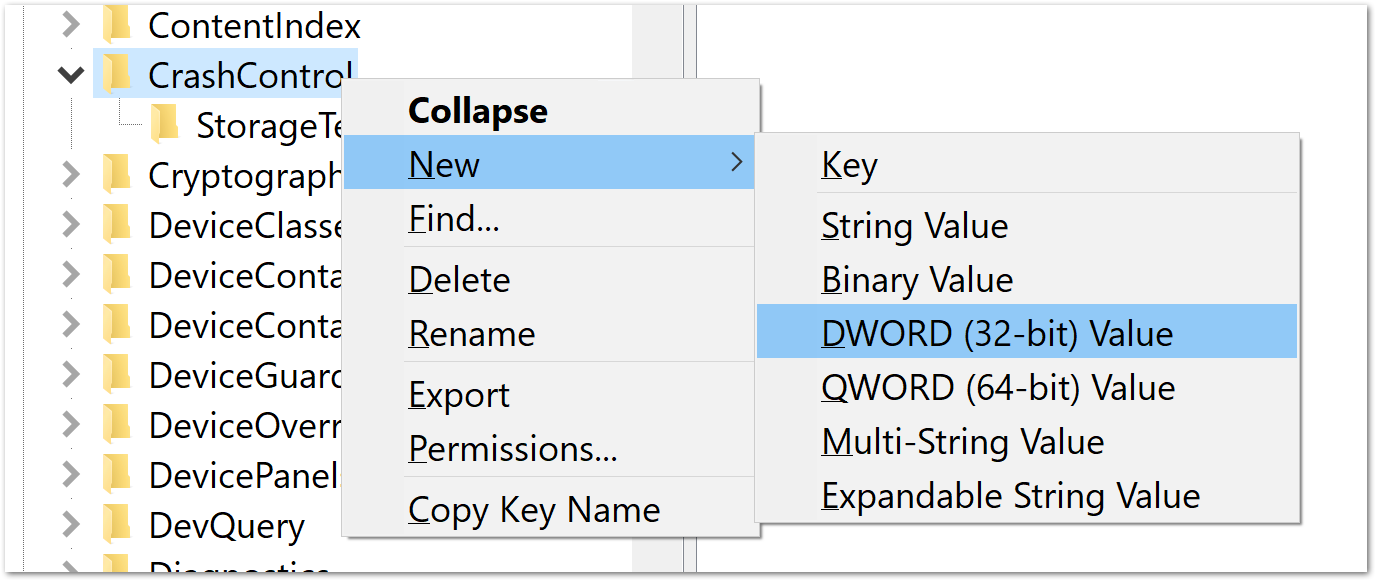Screen dimensions: 1376x581
Task: Expand the DeviceClasses tree node arrow
Action: [x=70, y=224]
